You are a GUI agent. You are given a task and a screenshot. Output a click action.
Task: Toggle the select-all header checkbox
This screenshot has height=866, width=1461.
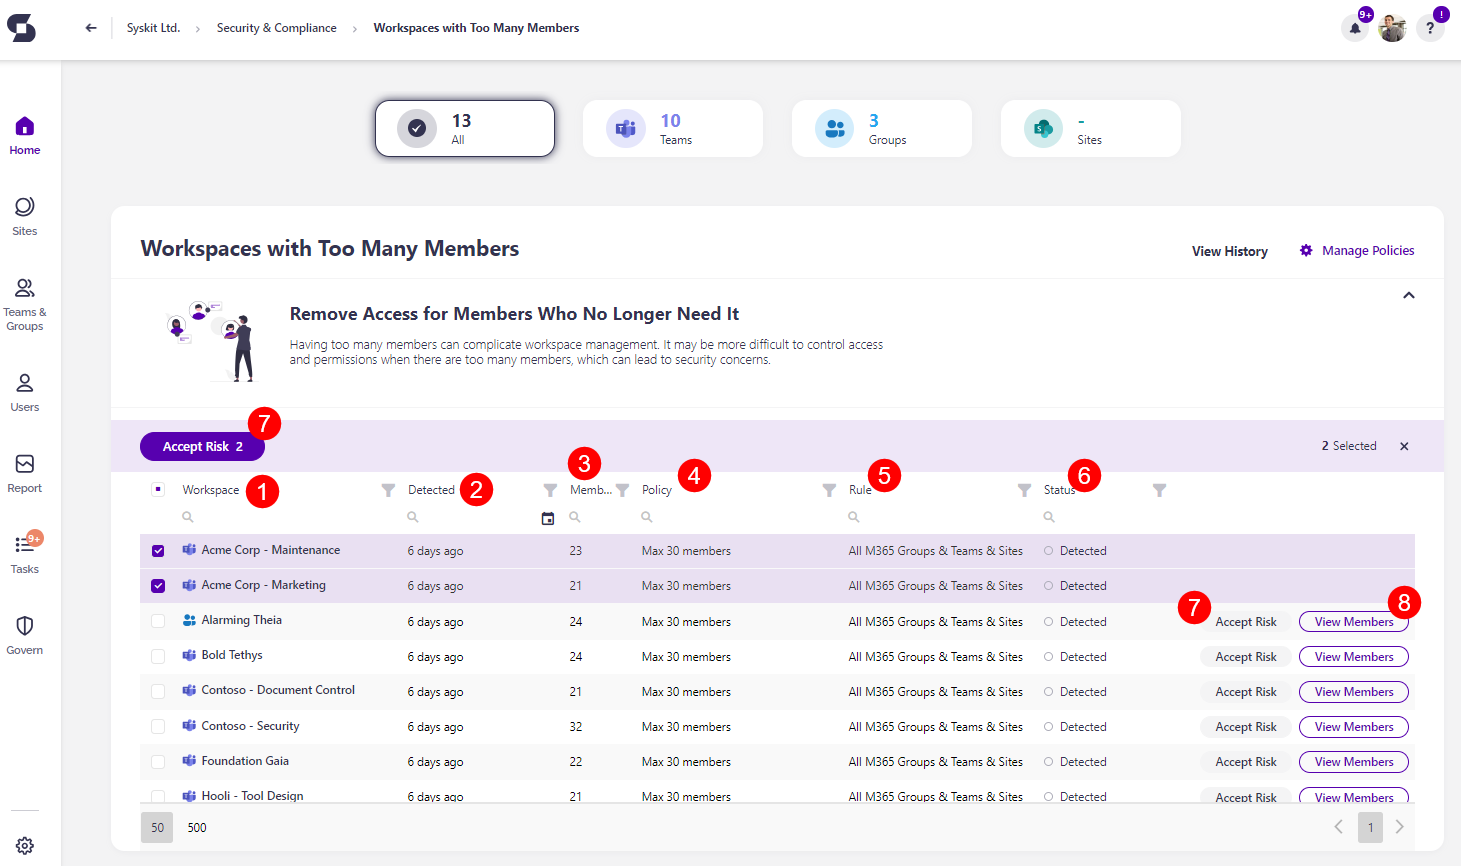(x=158, y=490)
